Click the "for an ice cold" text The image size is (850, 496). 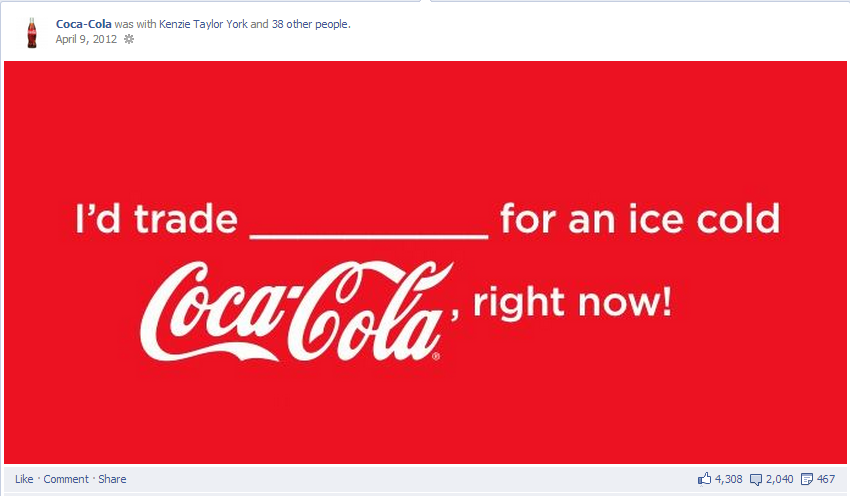tap(640, 218)
